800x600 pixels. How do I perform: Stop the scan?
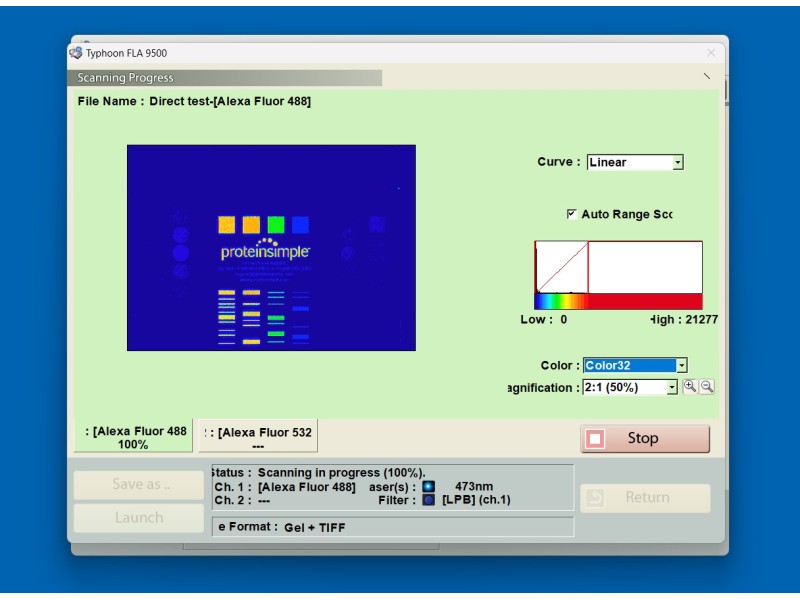645,438
